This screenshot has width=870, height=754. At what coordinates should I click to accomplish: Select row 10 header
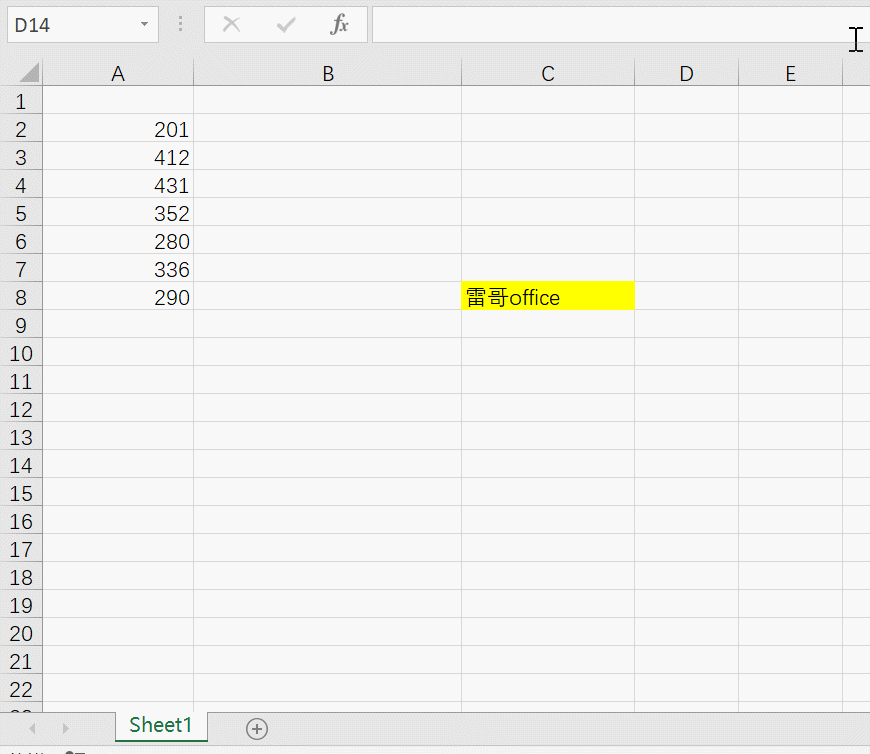(21, 352)
